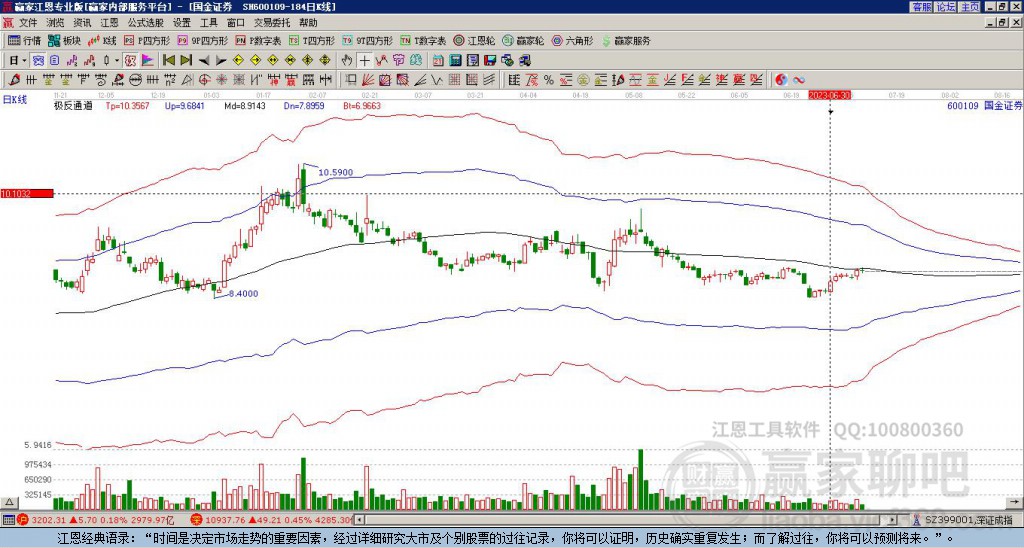
Task: Open the calculator icon
Action: [x=456, y=61]
